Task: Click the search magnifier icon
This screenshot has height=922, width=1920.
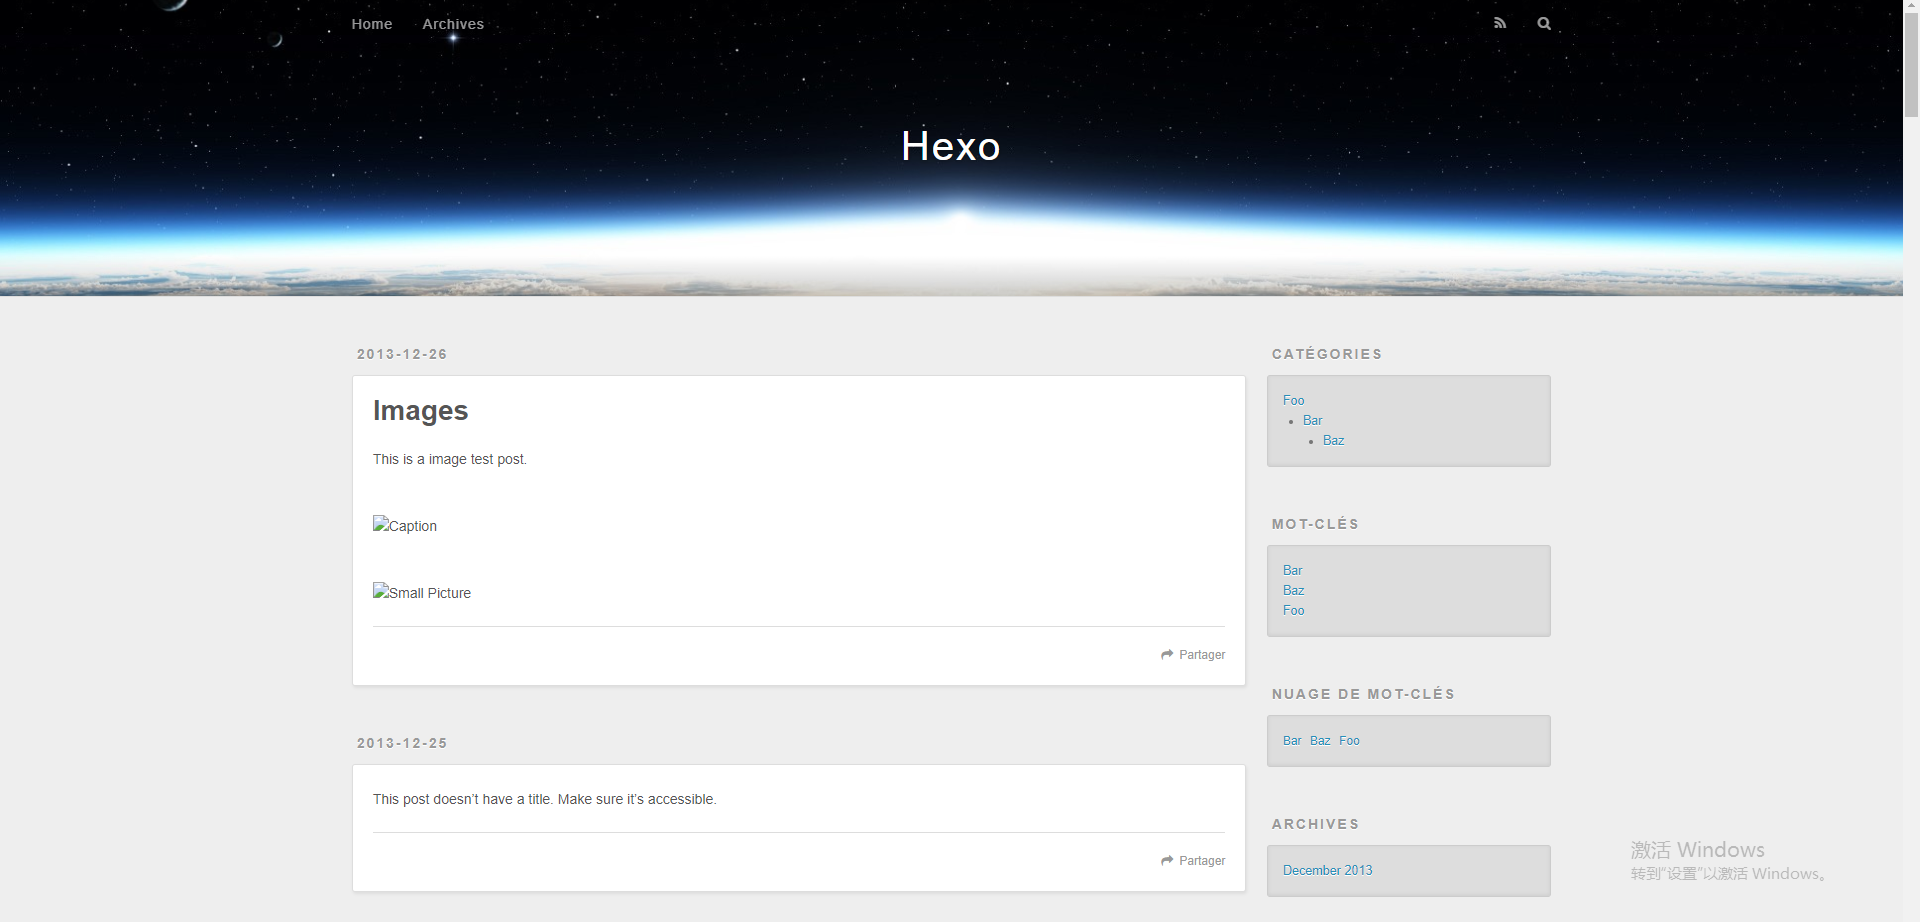Action: tap(1544, 22)
